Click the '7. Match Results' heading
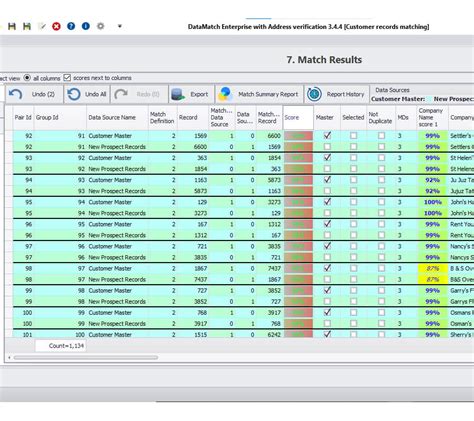 point(324,60)
